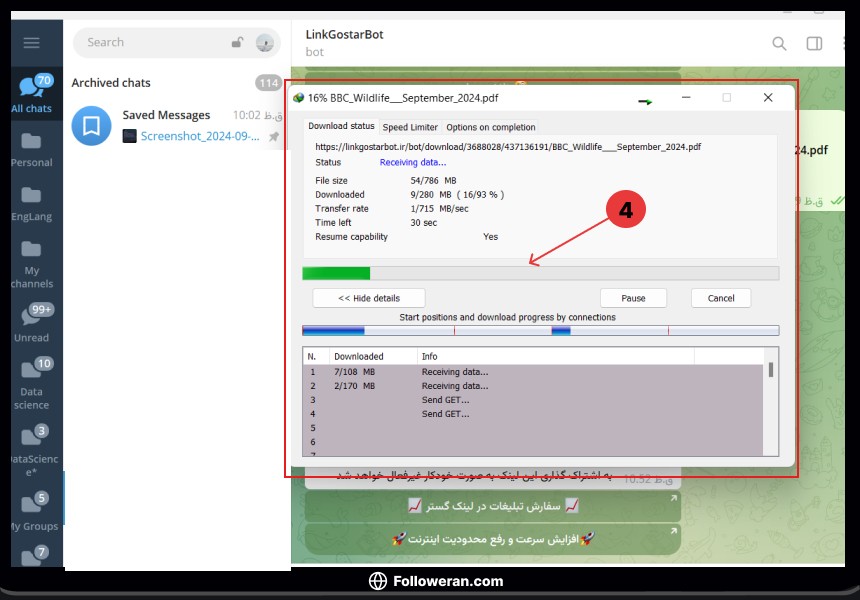The height and width of the screenshot is (600, 860).
Task: Select the All chats folder
Action: [31, 93]
